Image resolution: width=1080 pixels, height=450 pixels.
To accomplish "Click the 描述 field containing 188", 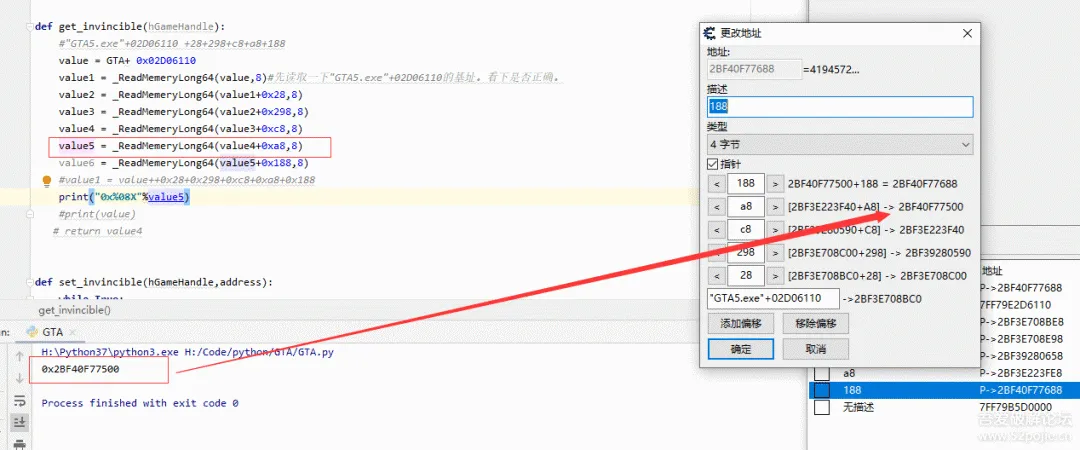I will (x=840, y=107).
